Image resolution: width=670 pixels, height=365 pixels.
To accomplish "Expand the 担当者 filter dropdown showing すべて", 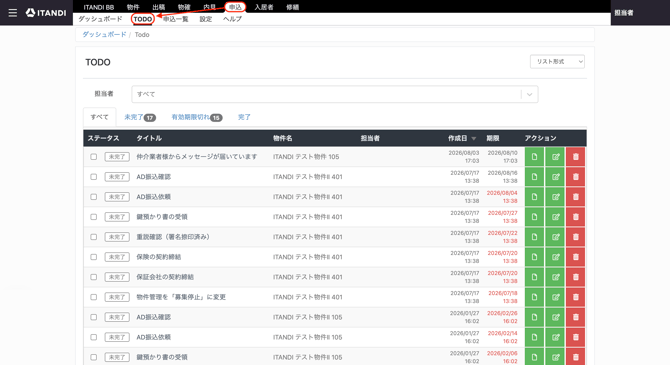I will (335, 94).
